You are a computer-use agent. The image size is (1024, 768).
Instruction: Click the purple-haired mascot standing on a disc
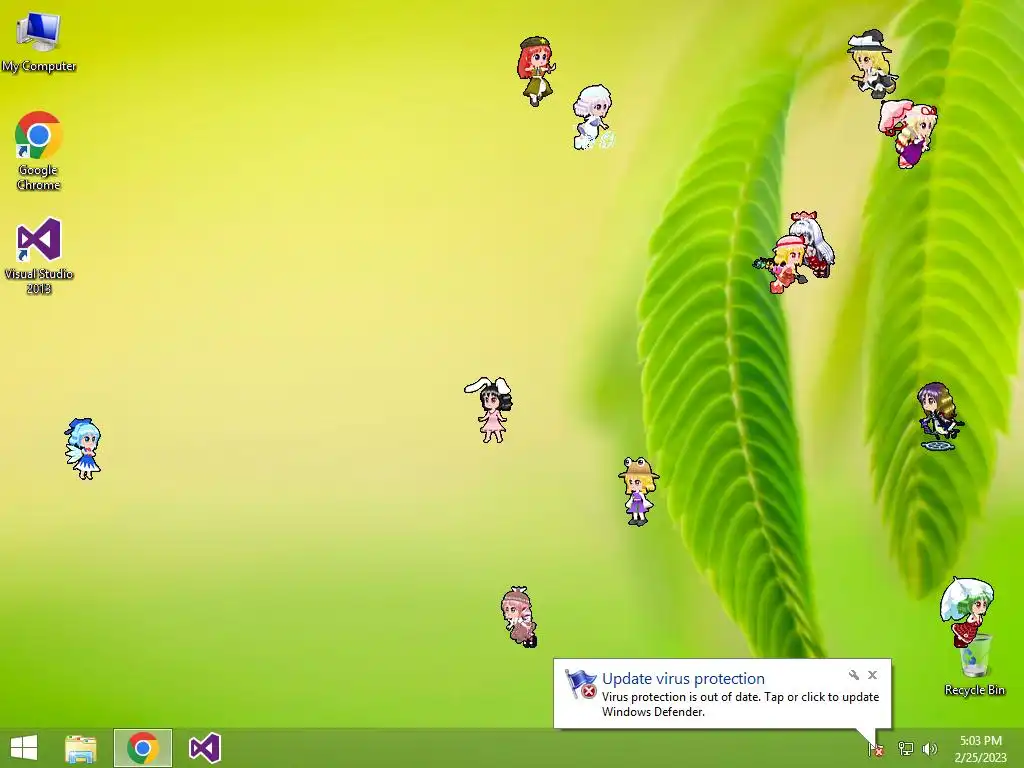(x=939, y=417)
